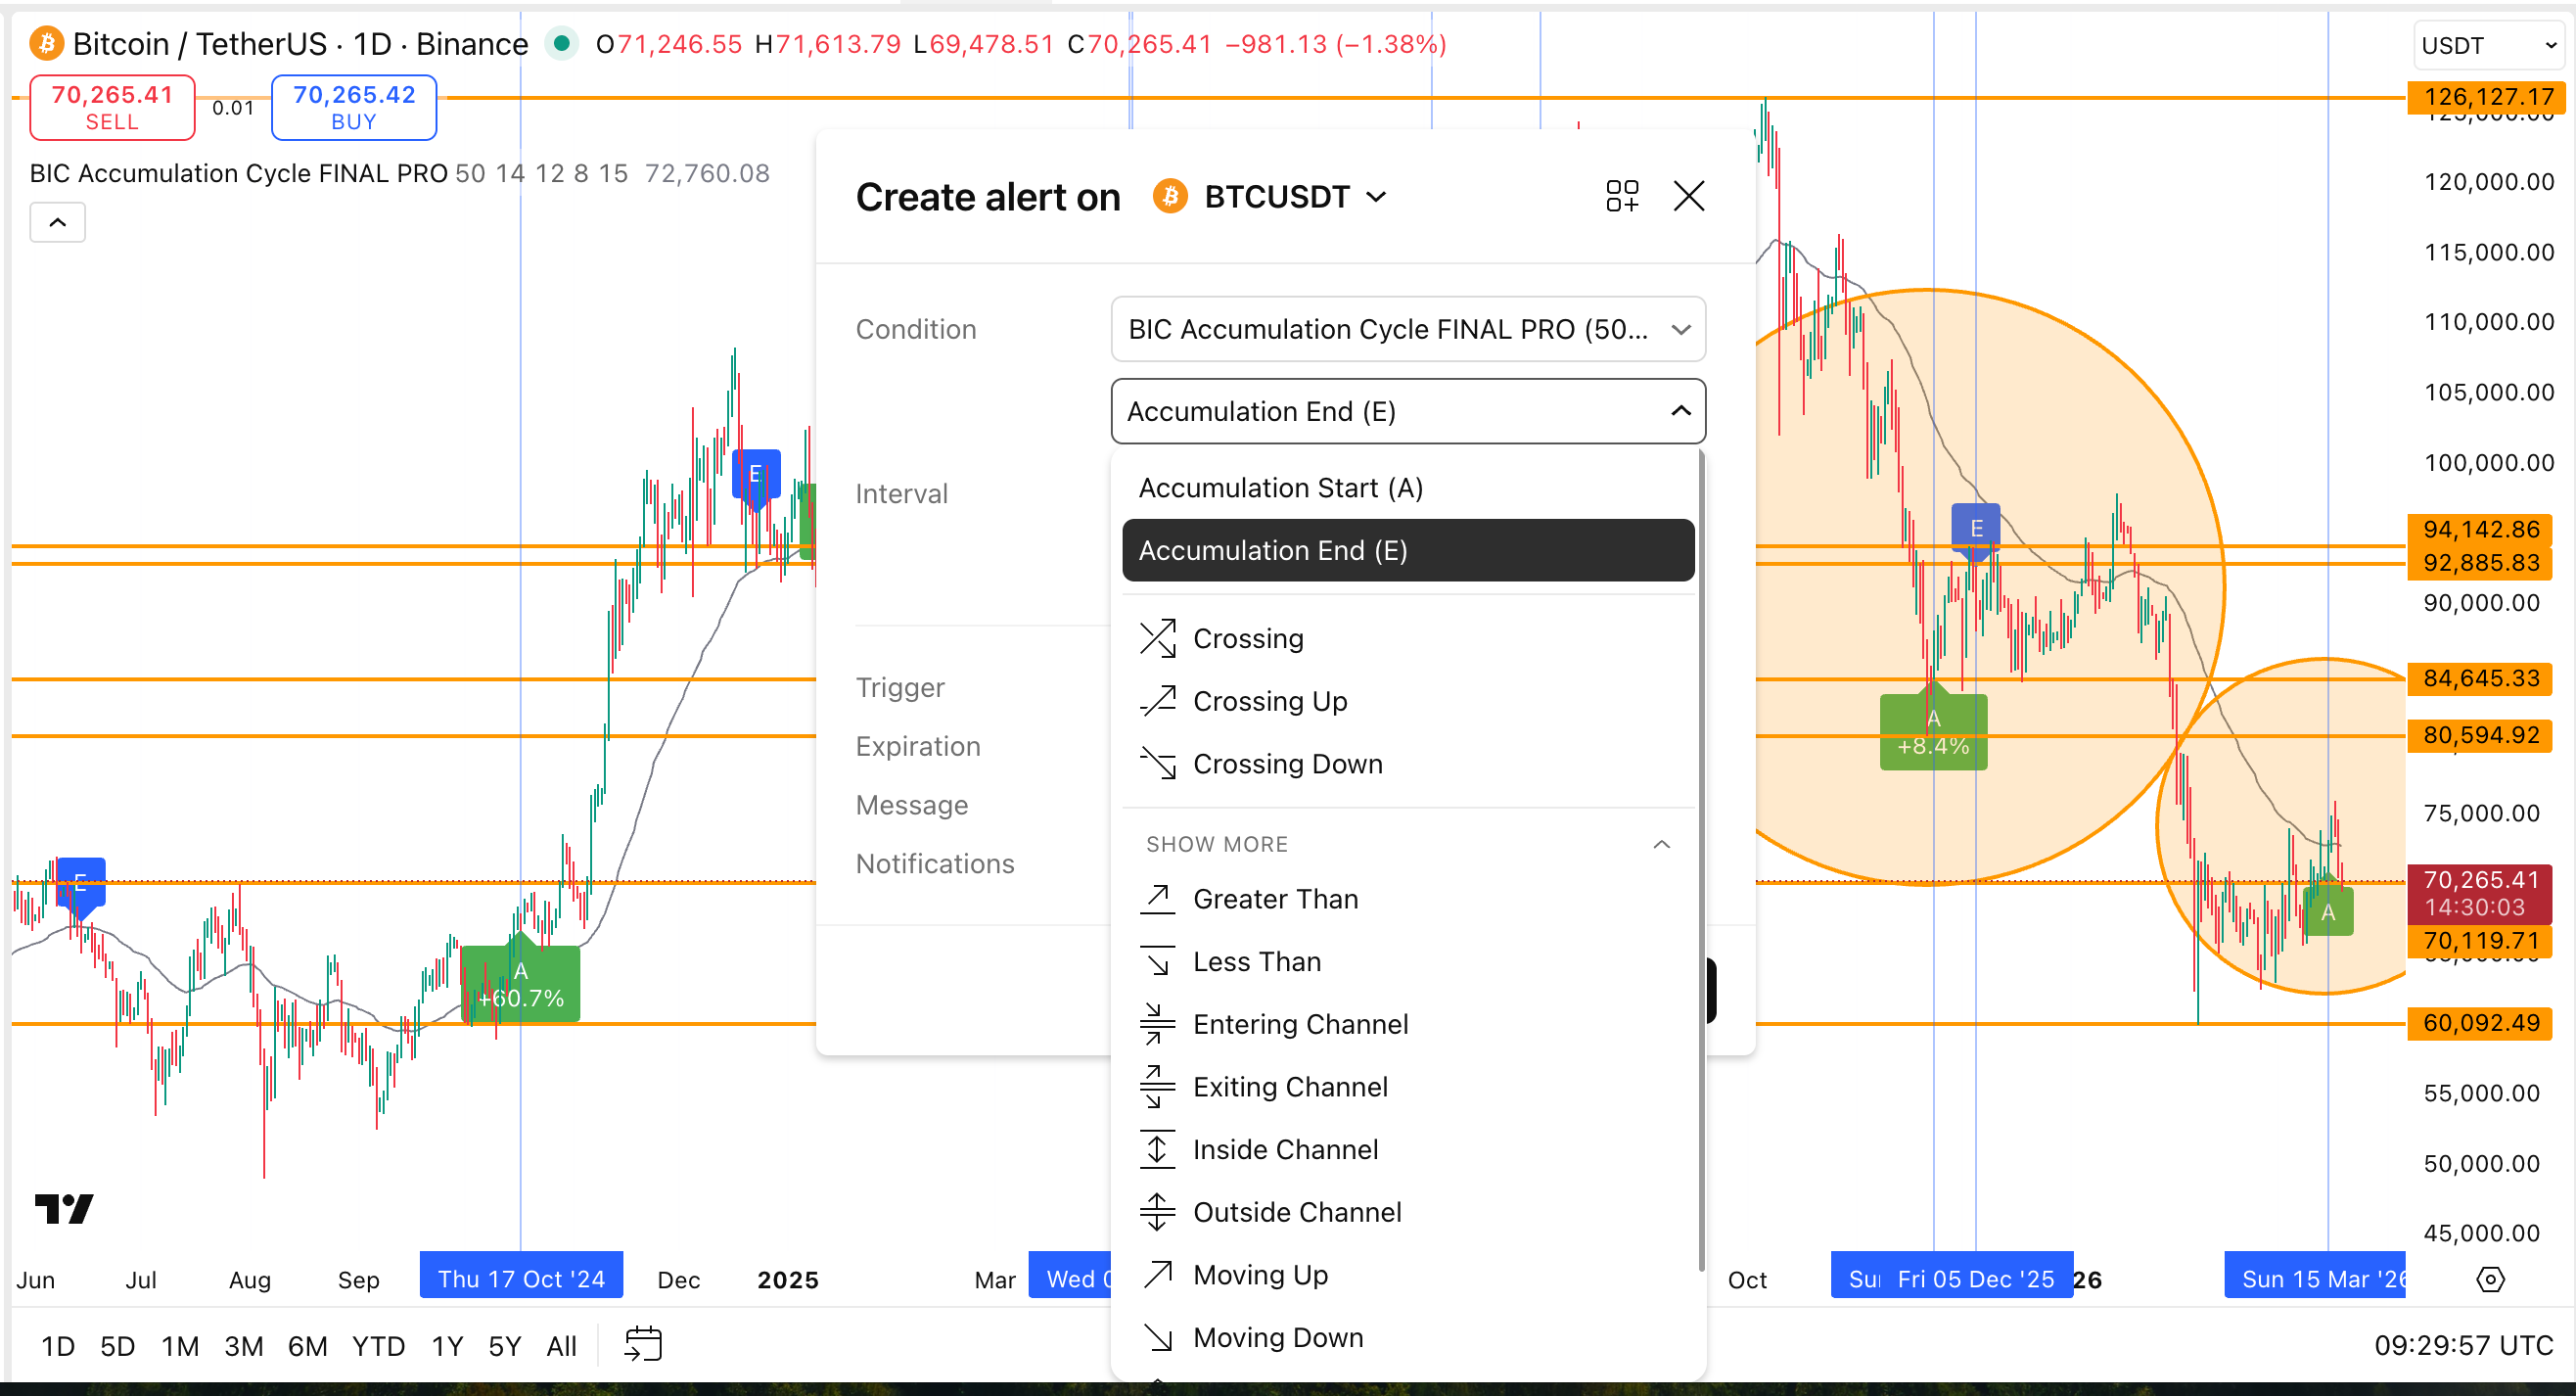Switch to the 1Y timeframe
Screen dimensions: 2576x1396
pyautogui.click(x=446, y=1345)
